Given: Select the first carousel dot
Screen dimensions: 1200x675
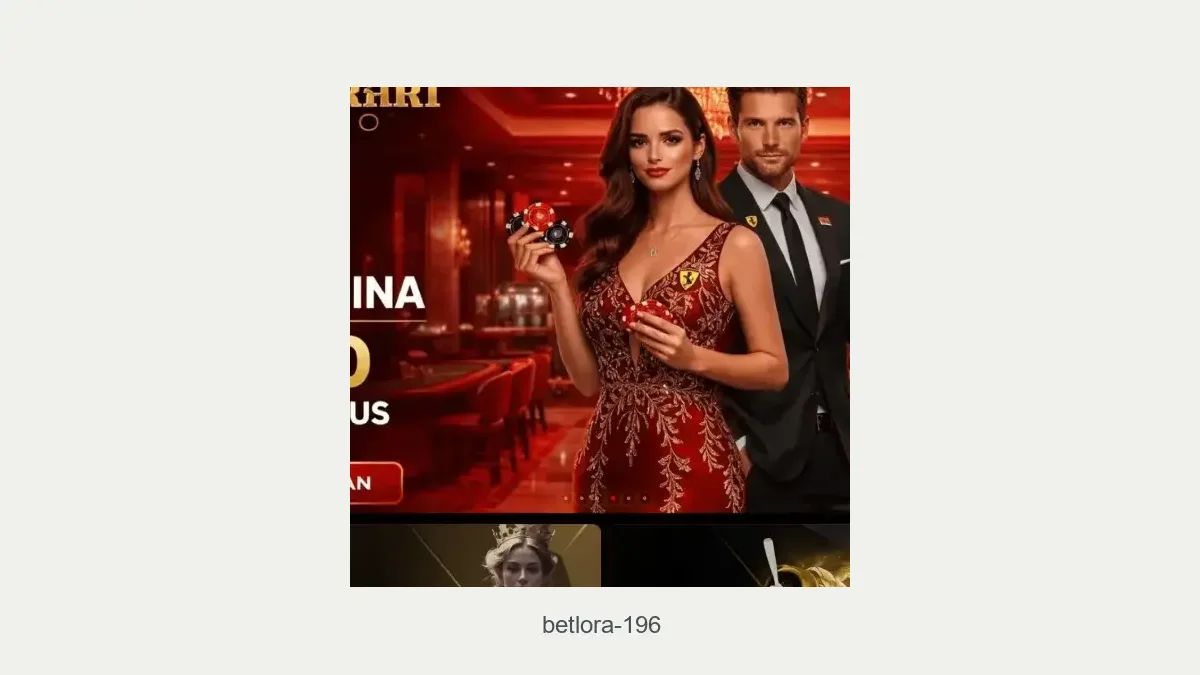Looking at the screenshot, I should [566, 498].
